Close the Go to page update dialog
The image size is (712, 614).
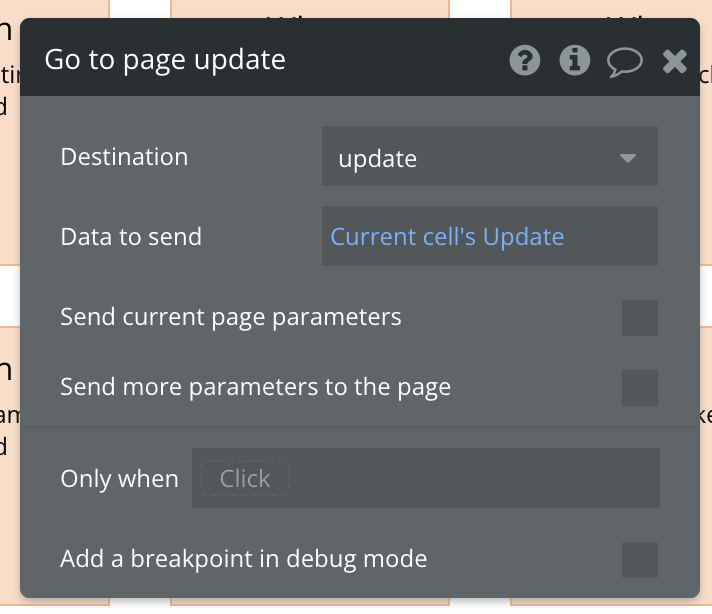[x=675, y=62]
